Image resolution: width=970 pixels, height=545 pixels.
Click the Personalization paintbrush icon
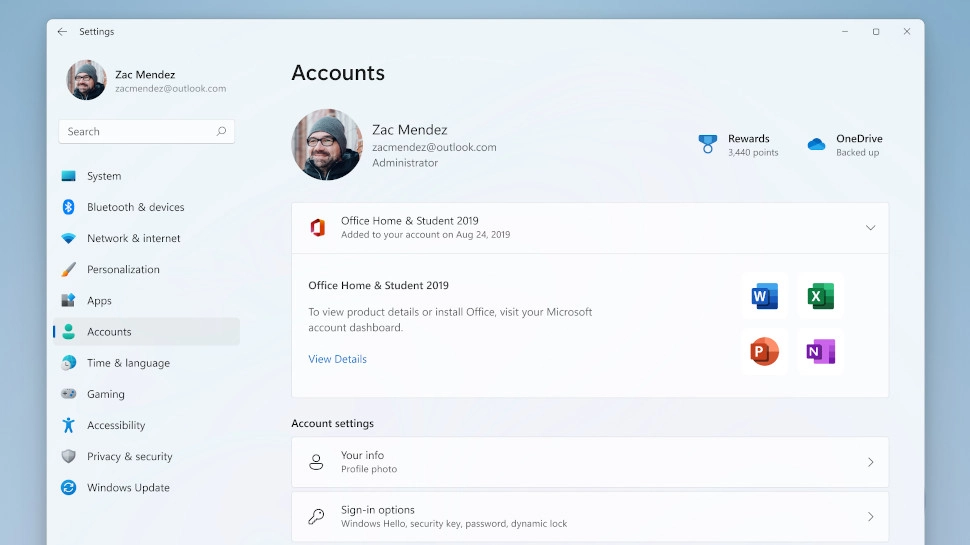(69, 269)
